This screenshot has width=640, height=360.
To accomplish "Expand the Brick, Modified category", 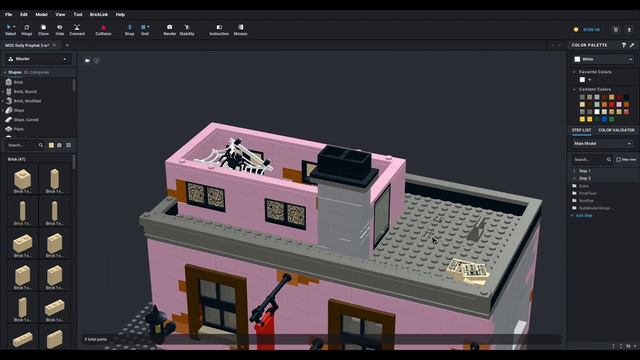I will pyautogui.click(x=3, y=101).
